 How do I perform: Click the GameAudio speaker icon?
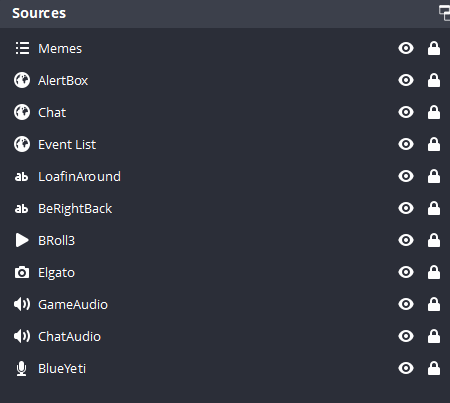point(22,304)
